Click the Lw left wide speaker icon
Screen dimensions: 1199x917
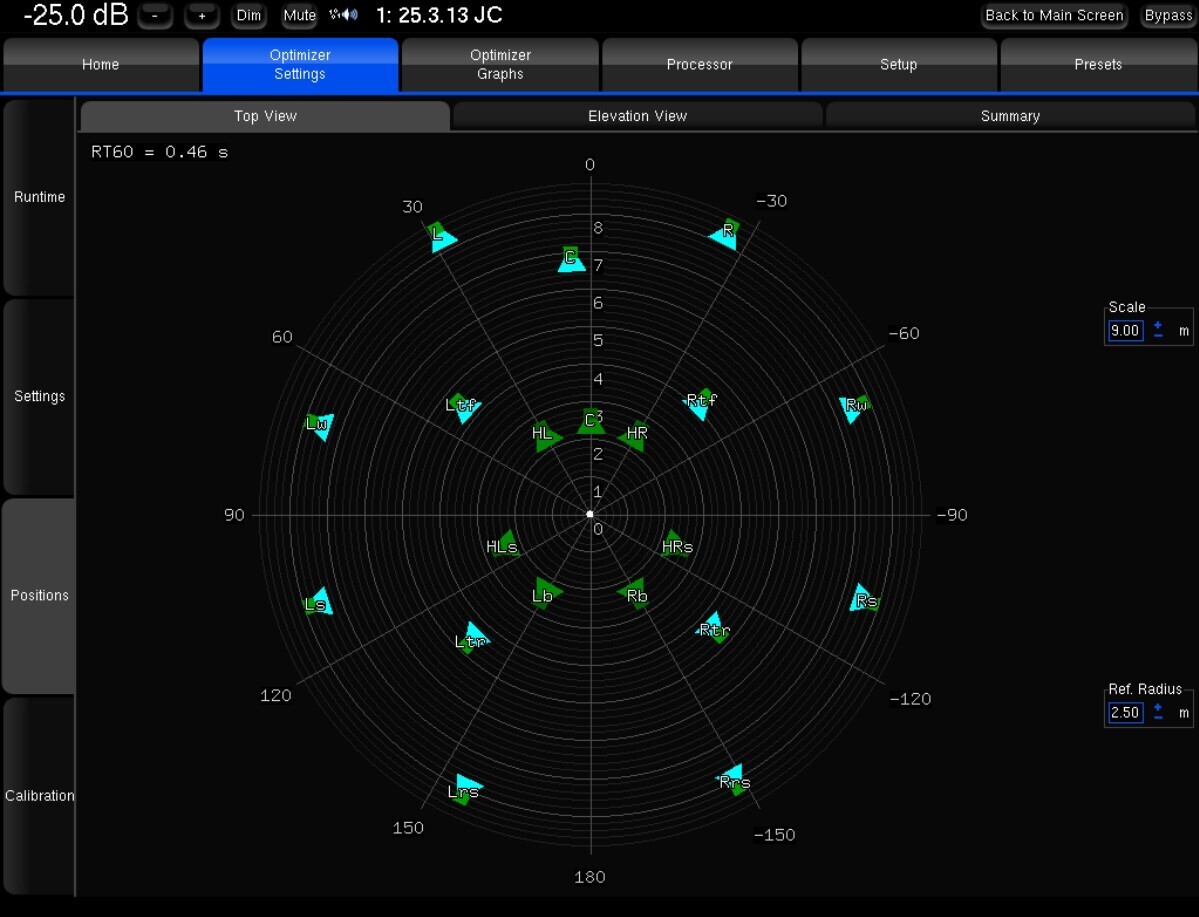click(318, 425)
